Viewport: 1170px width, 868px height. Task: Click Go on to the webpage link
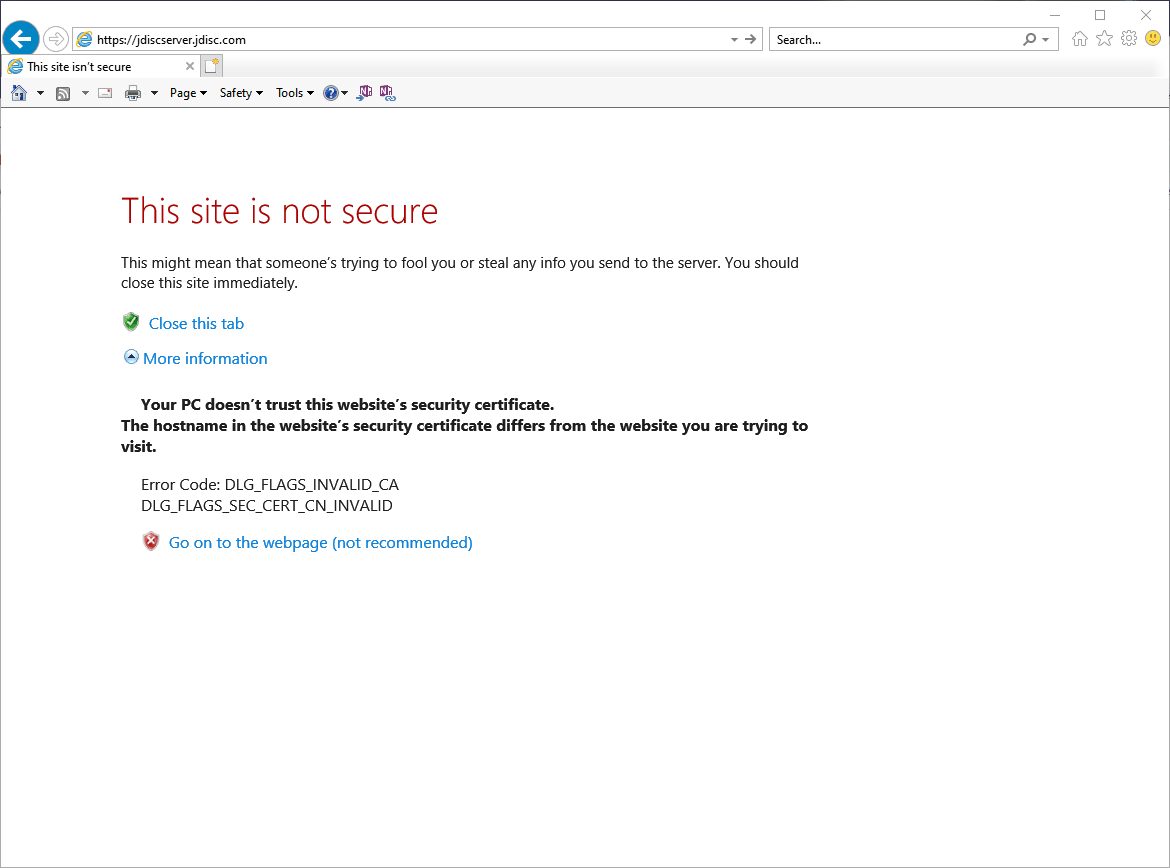click(x=320, y=542)
